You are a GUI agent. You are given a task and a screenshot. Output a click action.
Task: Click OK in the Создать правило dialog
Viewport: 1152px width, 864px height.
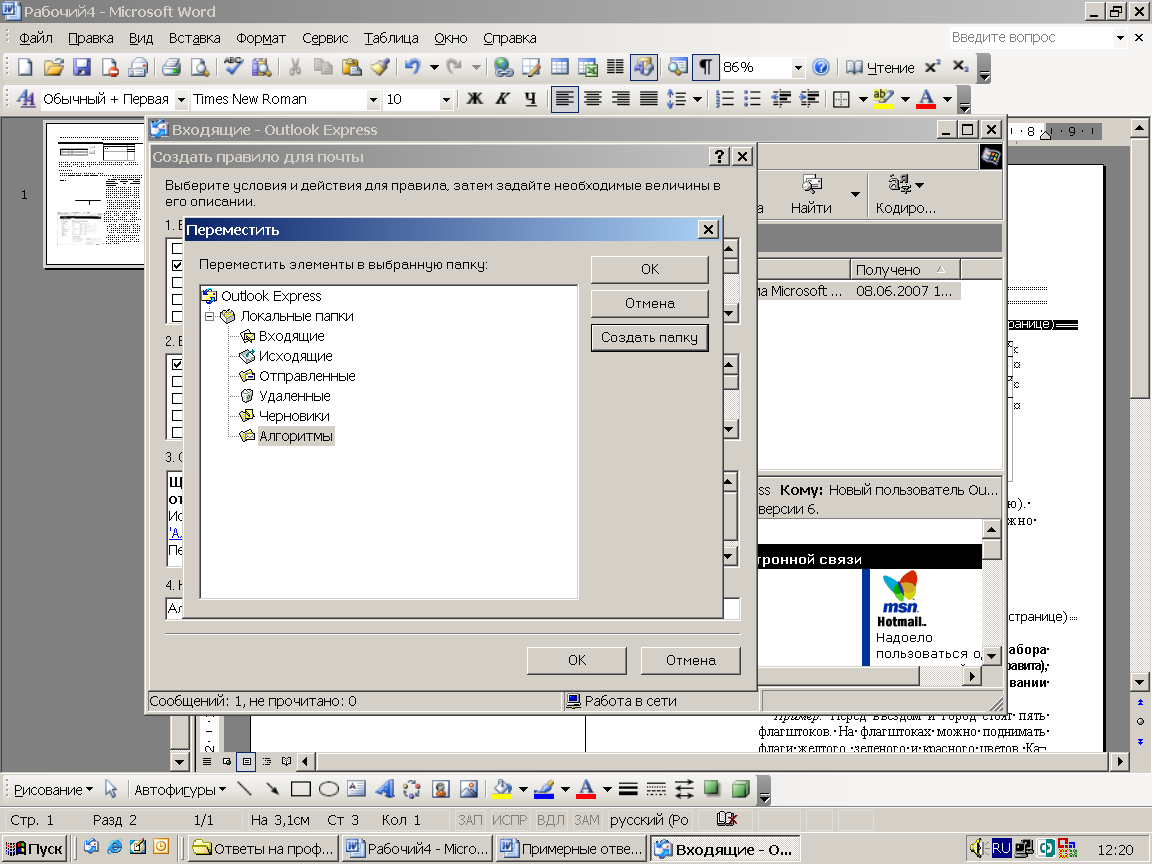tap(577, 660)
